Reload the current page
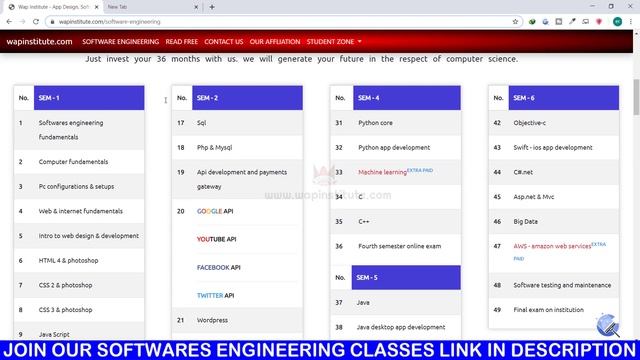The height and width of the screenshot is (360, 640). (x=36, y=22)
